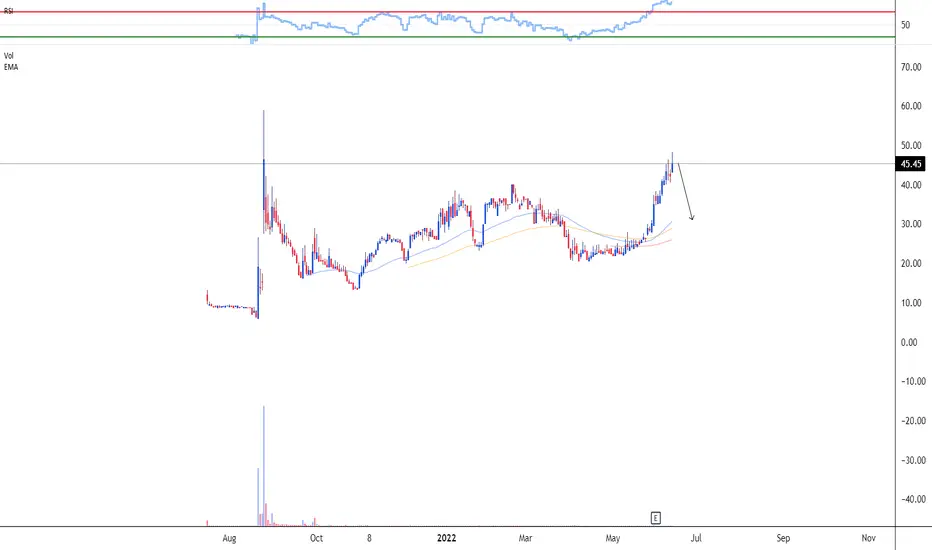Click the 30.00 price axis label

(911, 224)
